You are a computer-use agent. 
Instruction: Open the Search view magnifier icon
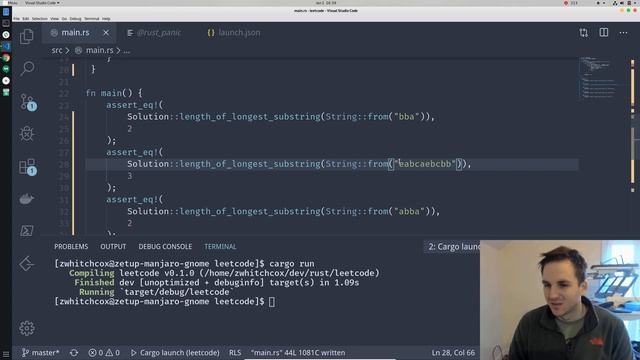point(27,68)
